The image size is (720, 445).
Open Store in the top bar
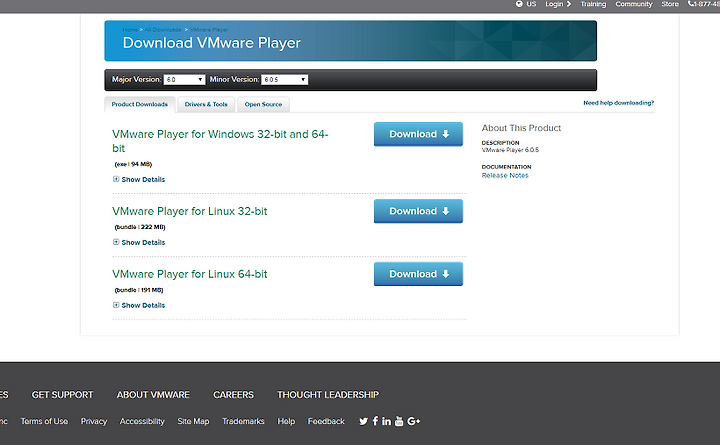click(x=670, y=4)
